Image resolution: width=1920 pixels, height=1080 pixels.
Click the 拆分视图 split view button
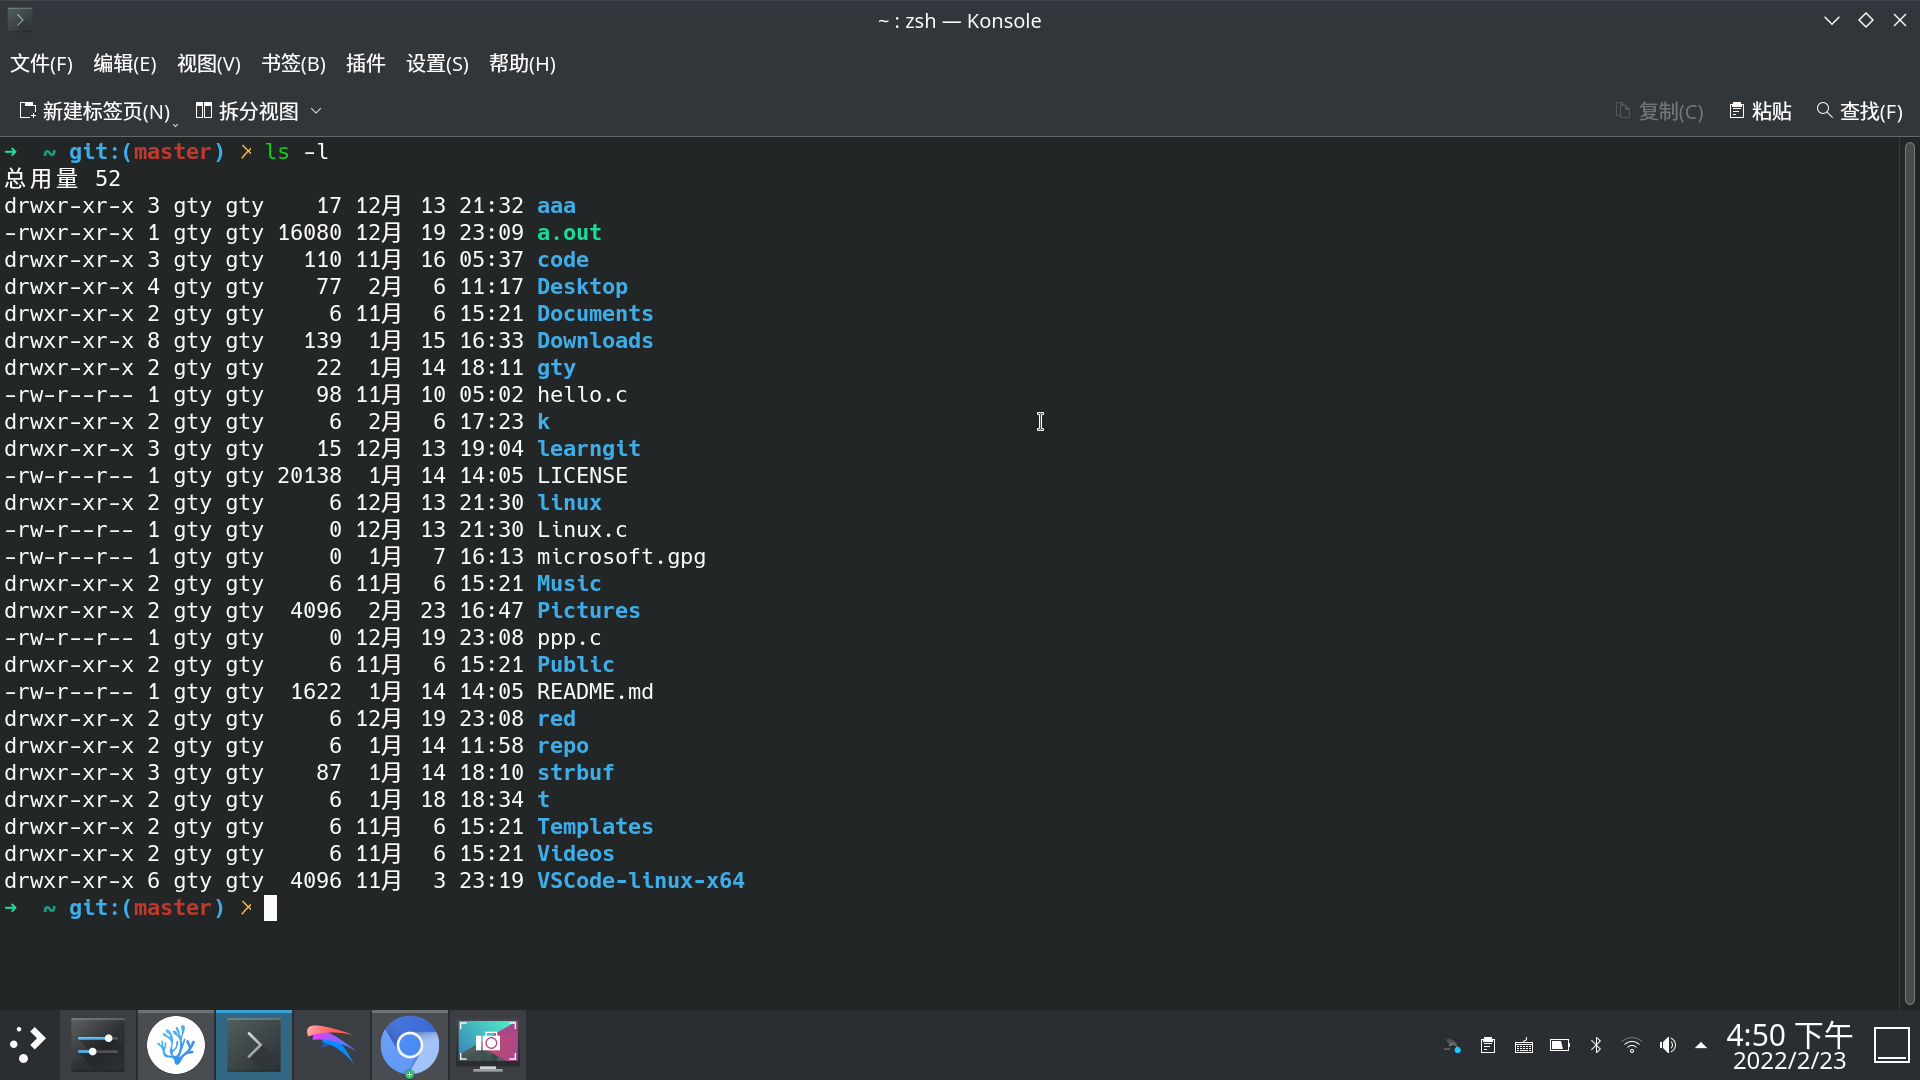247,111
